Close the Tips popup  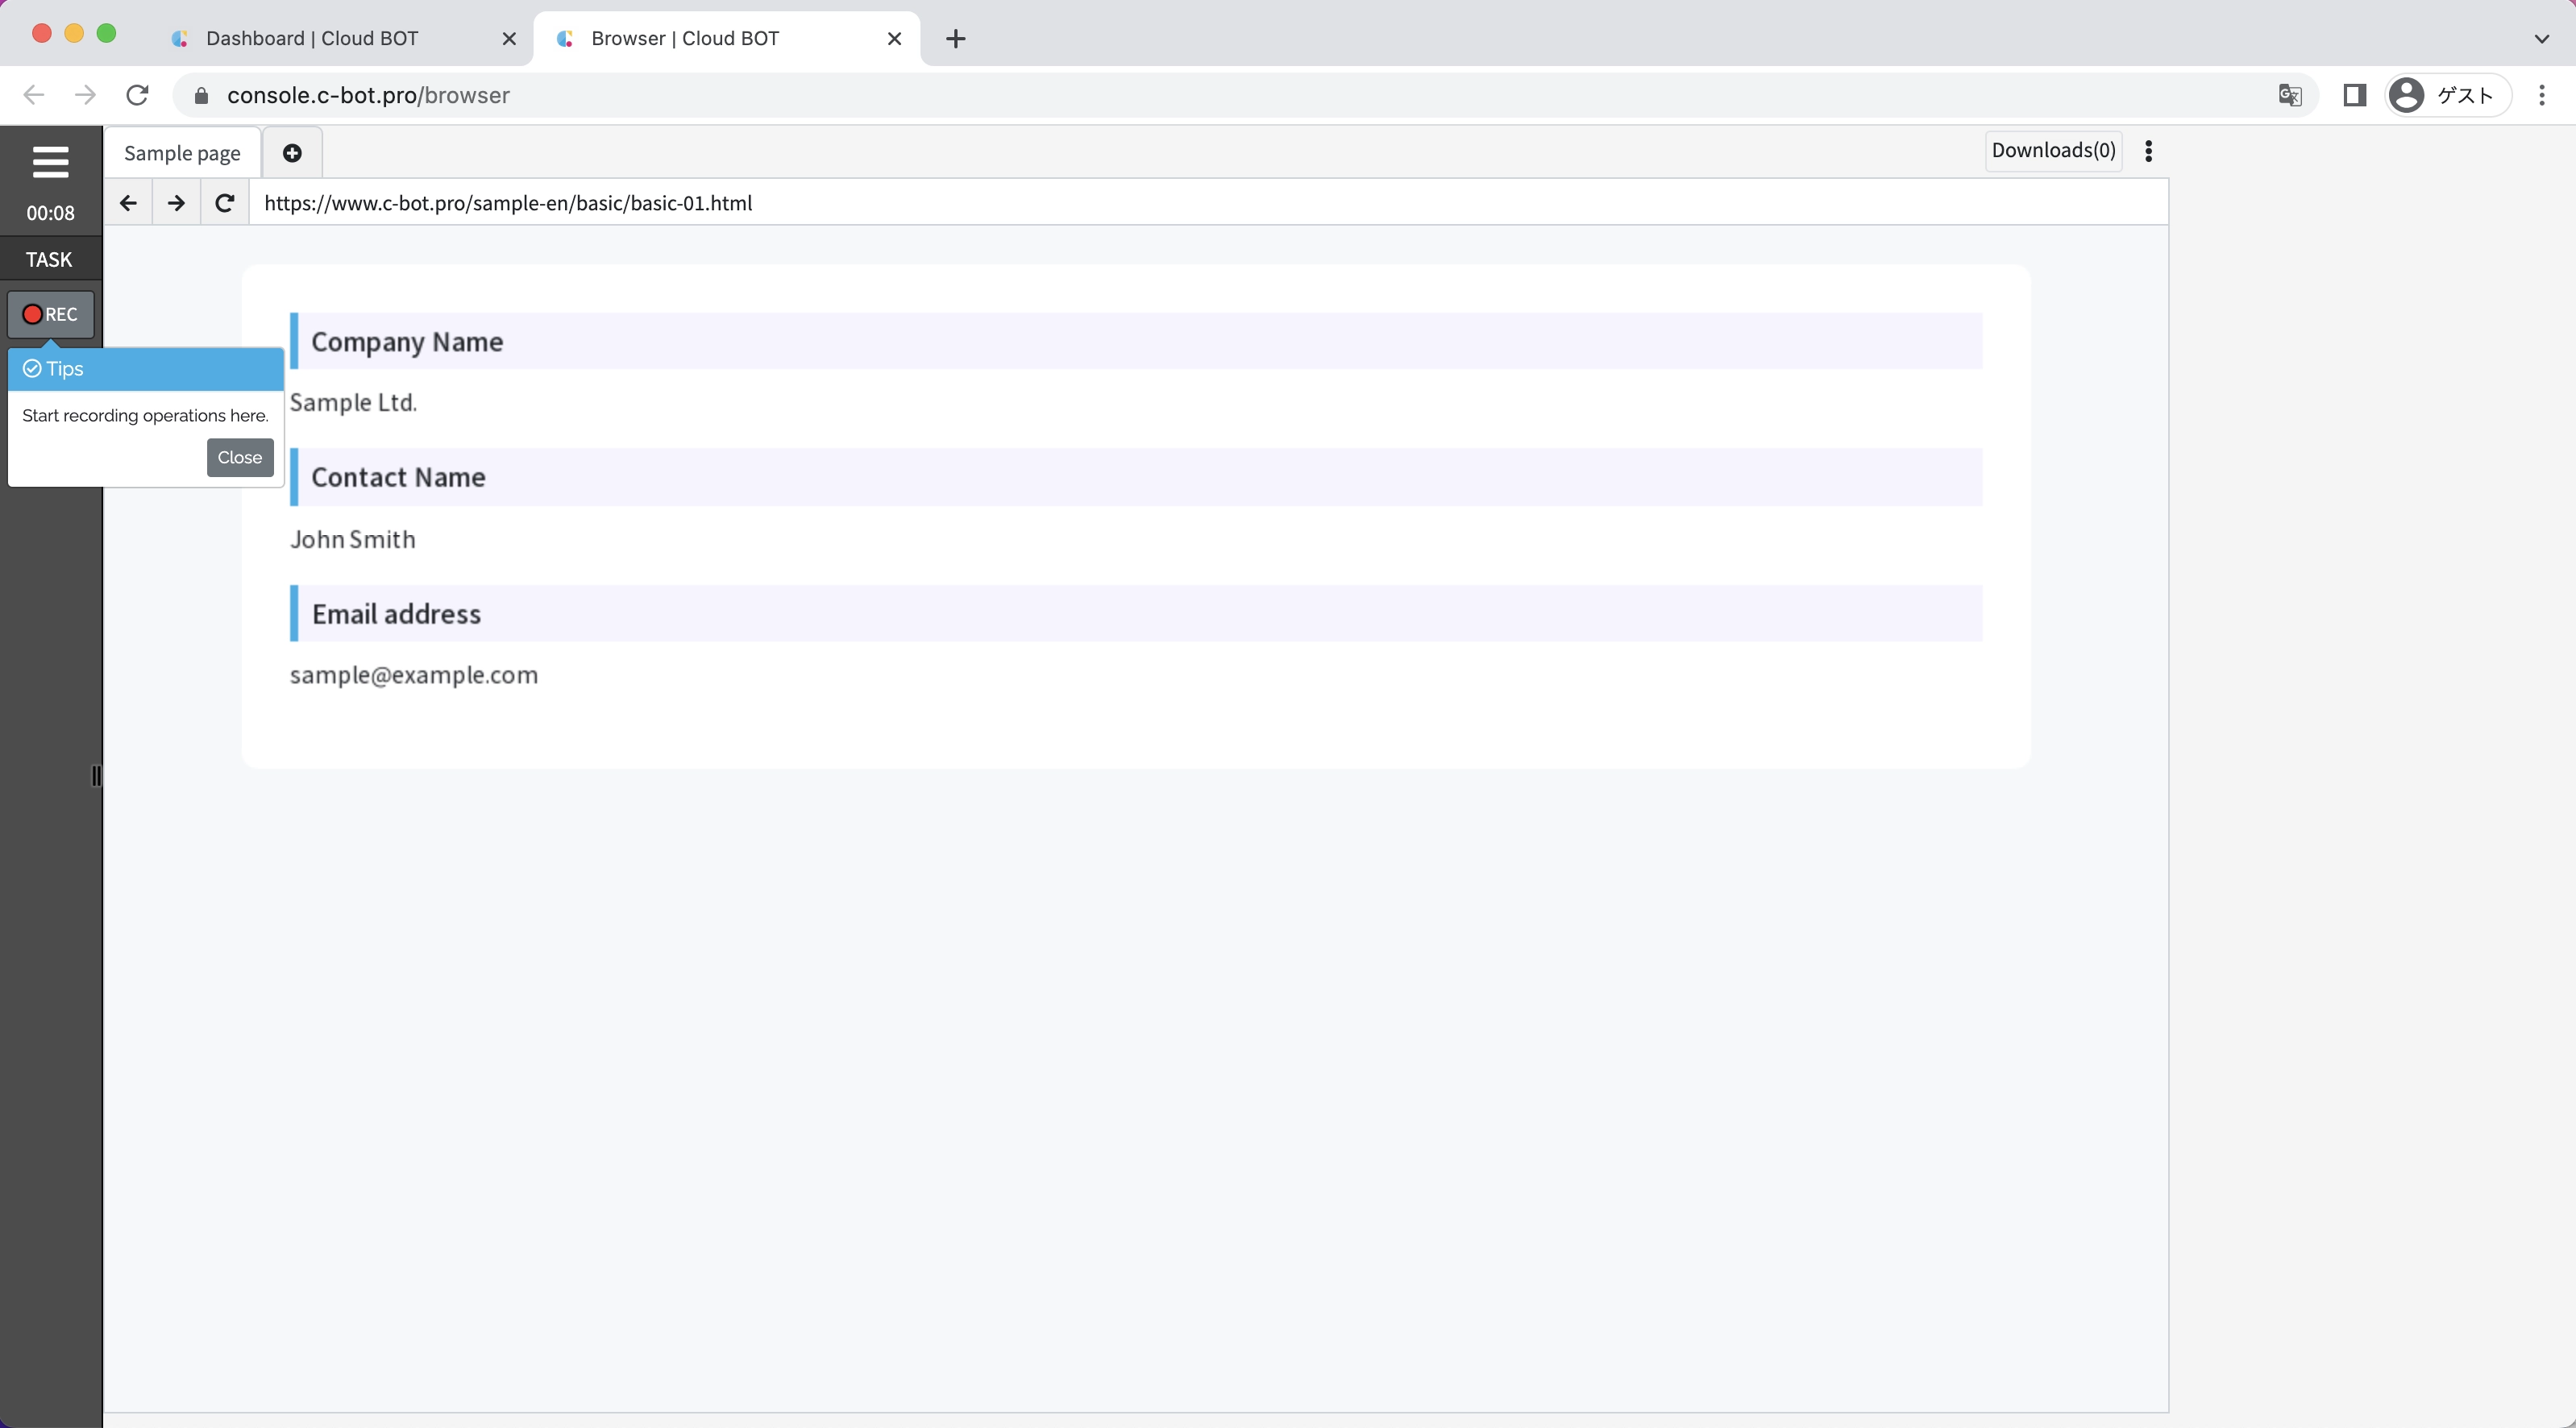[240, 457]
